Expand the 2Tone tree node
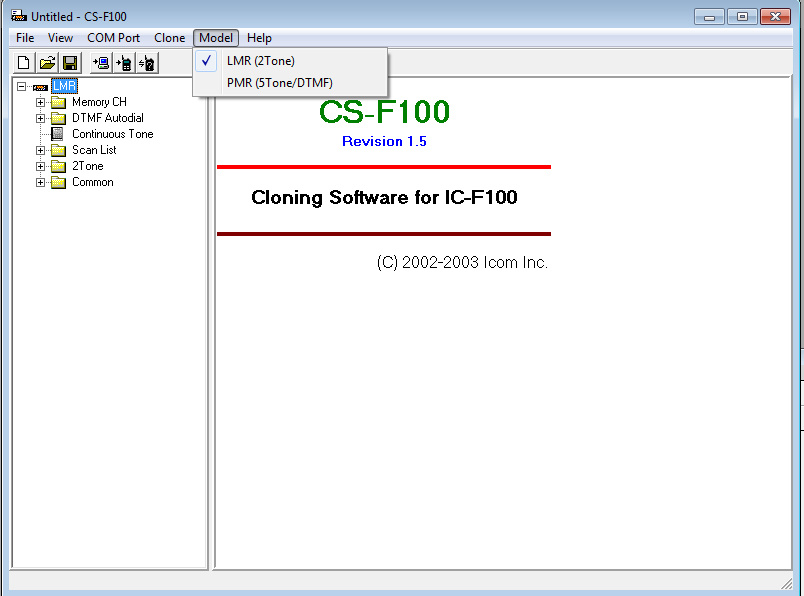Screen dimensions: 804x596 tap(41, 166)
